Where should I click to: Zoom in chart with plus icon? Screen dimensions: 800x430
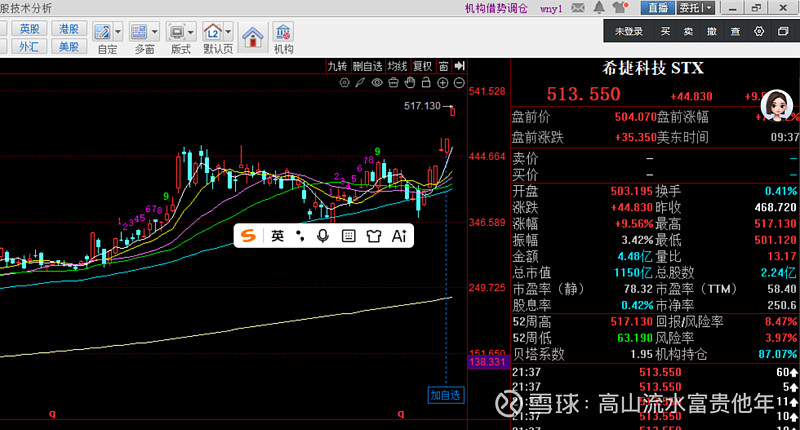443,83
